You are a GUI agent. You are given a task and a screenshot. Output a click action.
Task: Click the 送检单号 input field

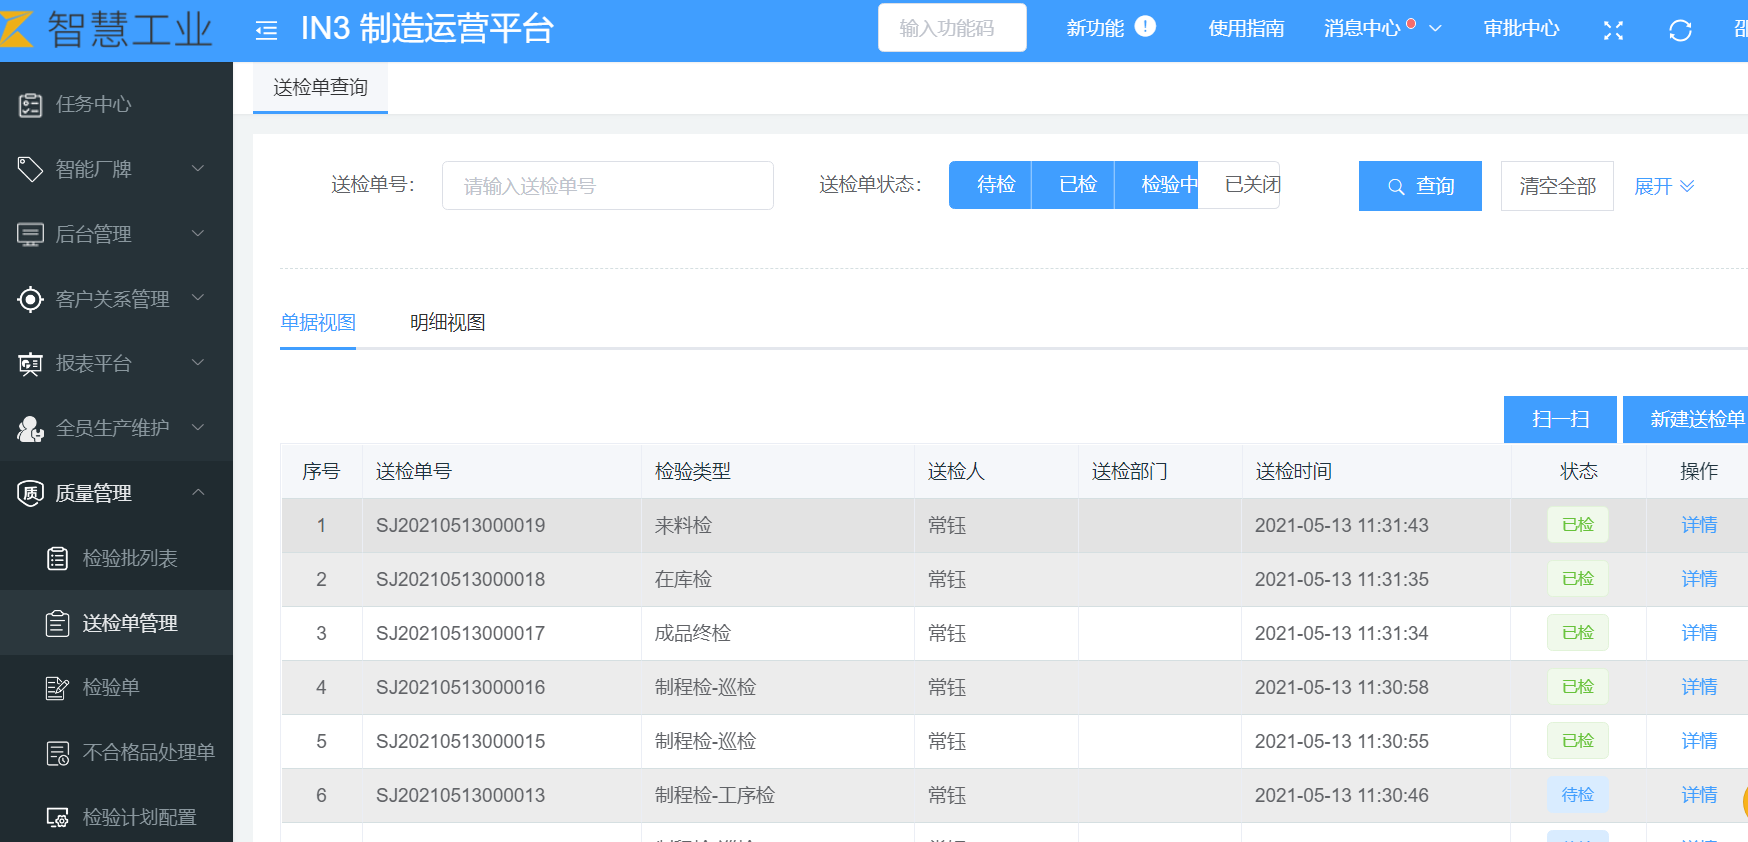tap(607, 186)
